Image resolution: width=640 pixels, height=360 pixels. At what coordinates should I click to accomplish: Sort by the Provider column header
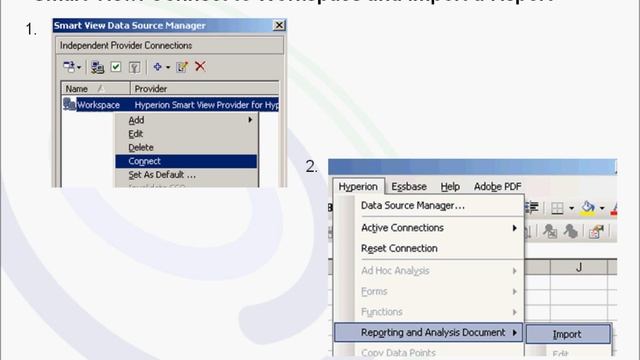pos(204,89)
